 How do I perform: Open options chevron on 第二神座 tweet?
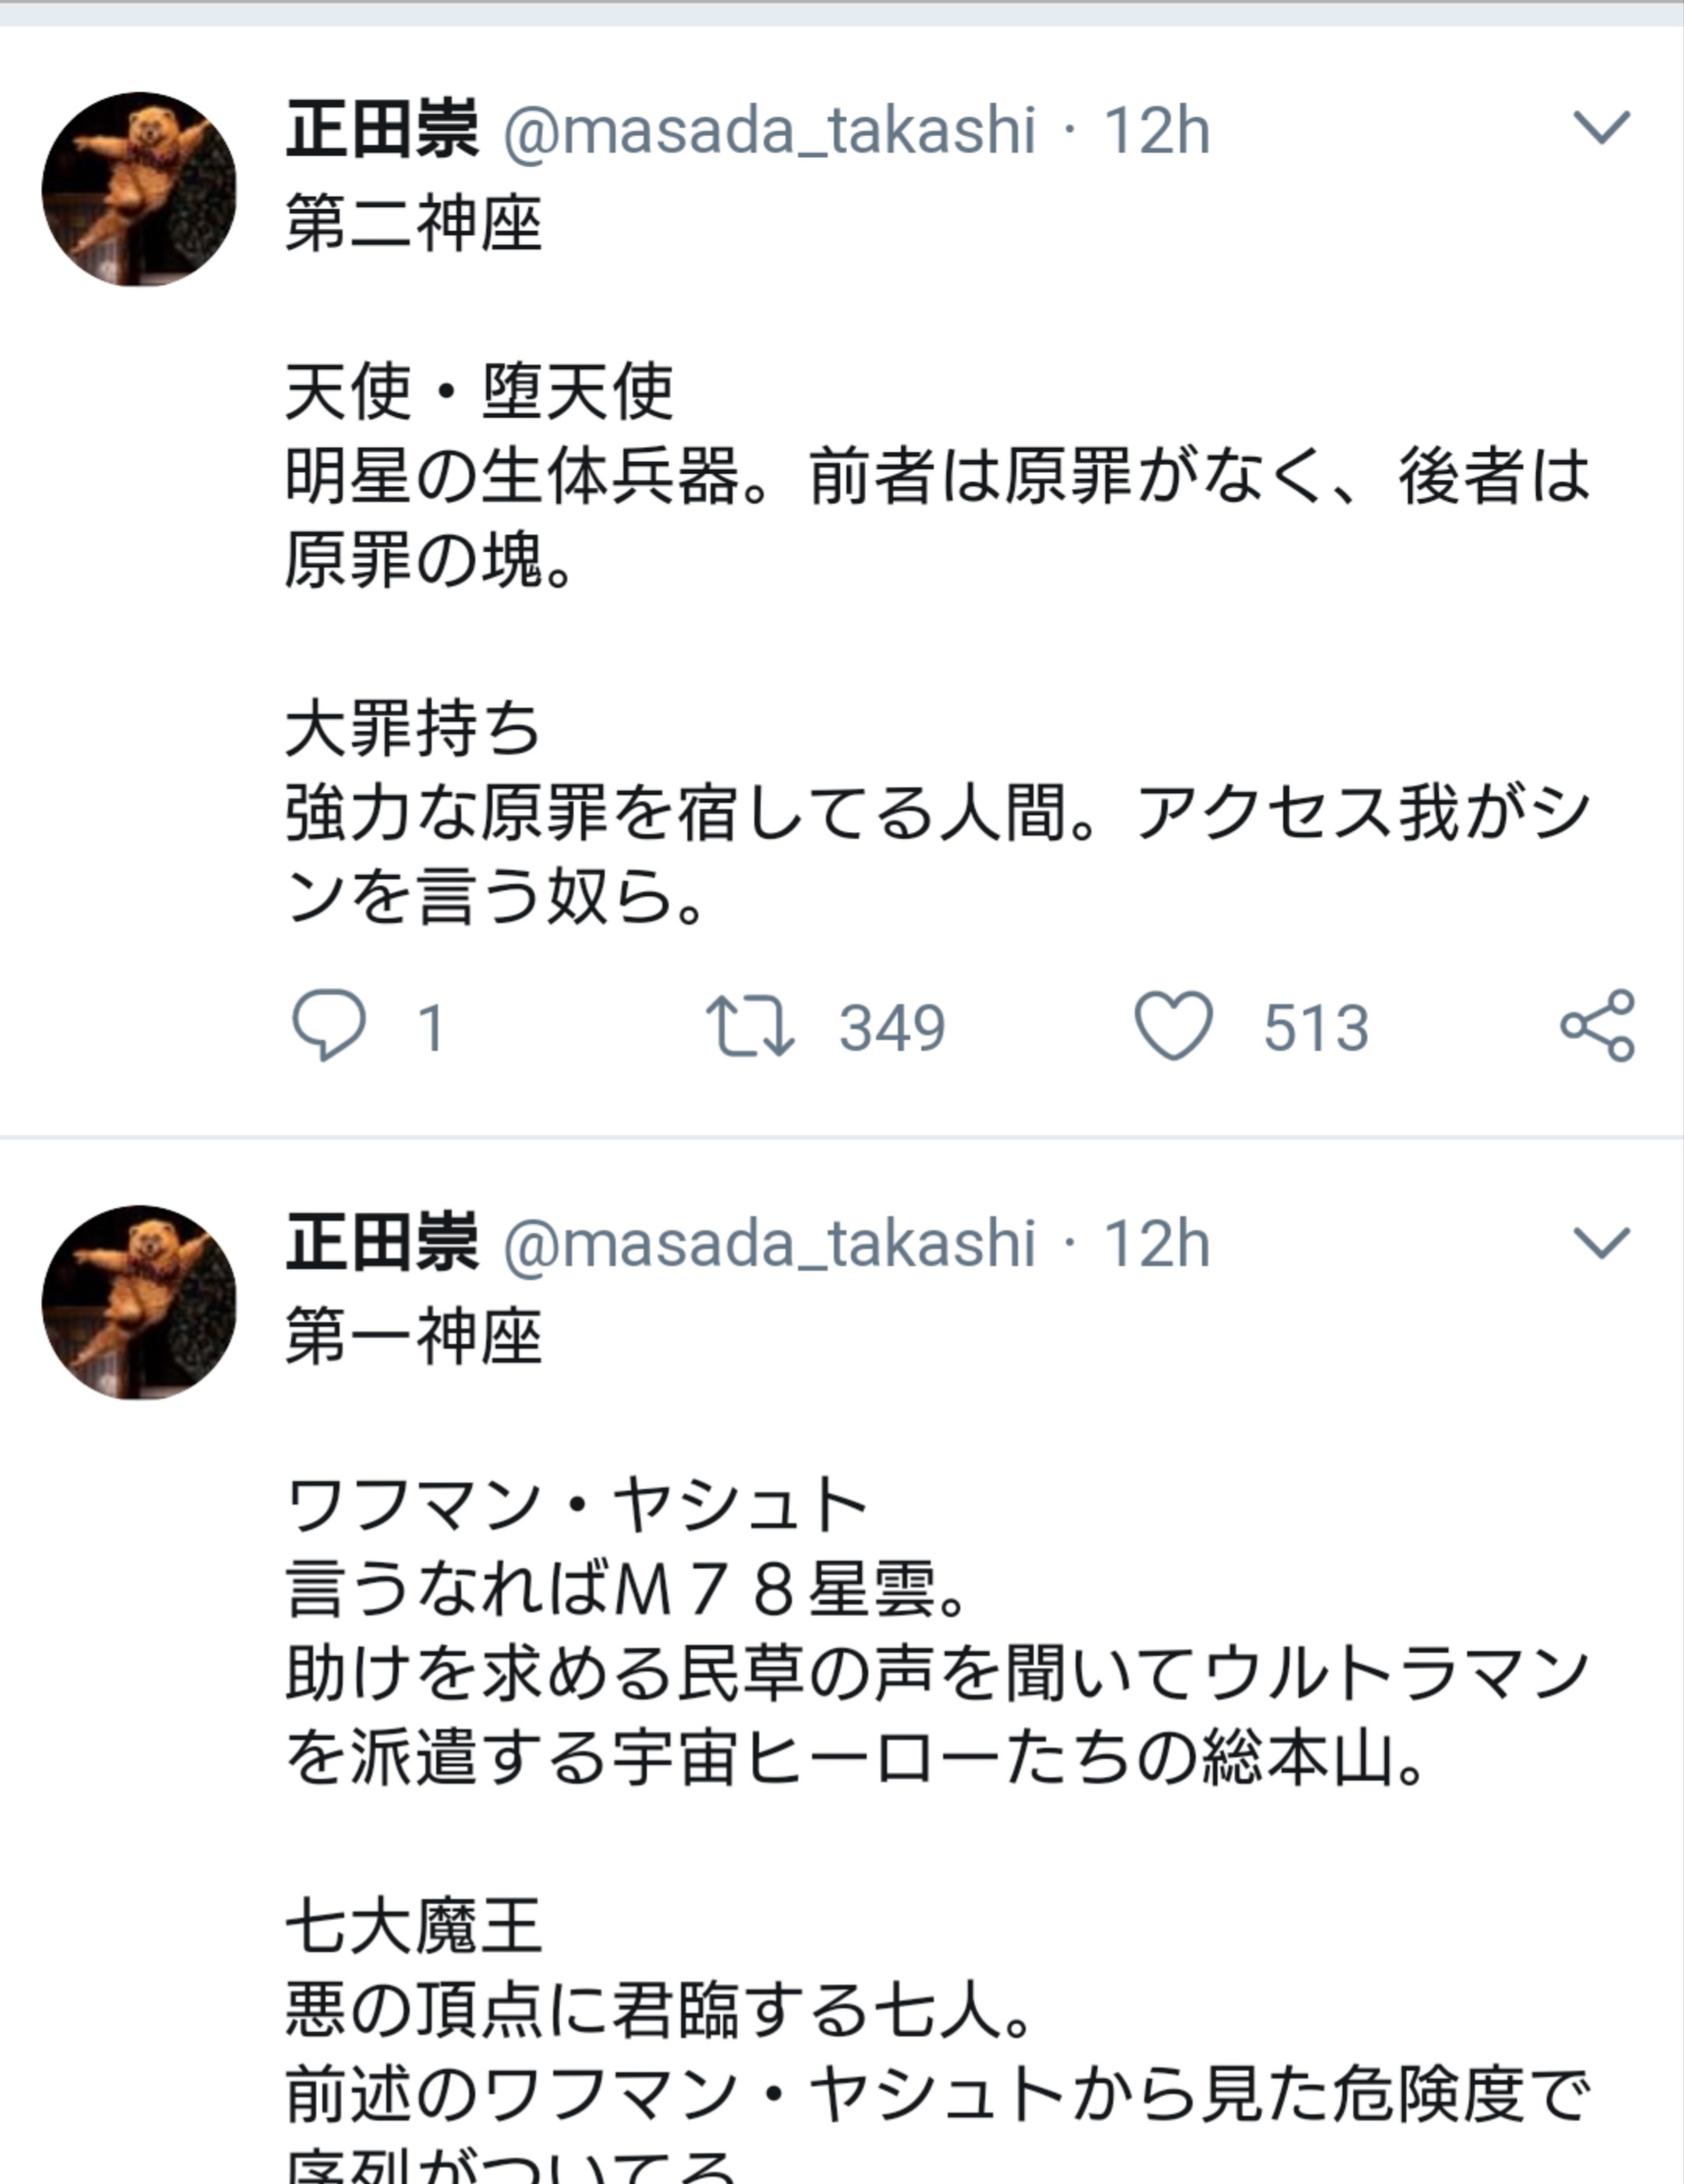[1601, 127]
